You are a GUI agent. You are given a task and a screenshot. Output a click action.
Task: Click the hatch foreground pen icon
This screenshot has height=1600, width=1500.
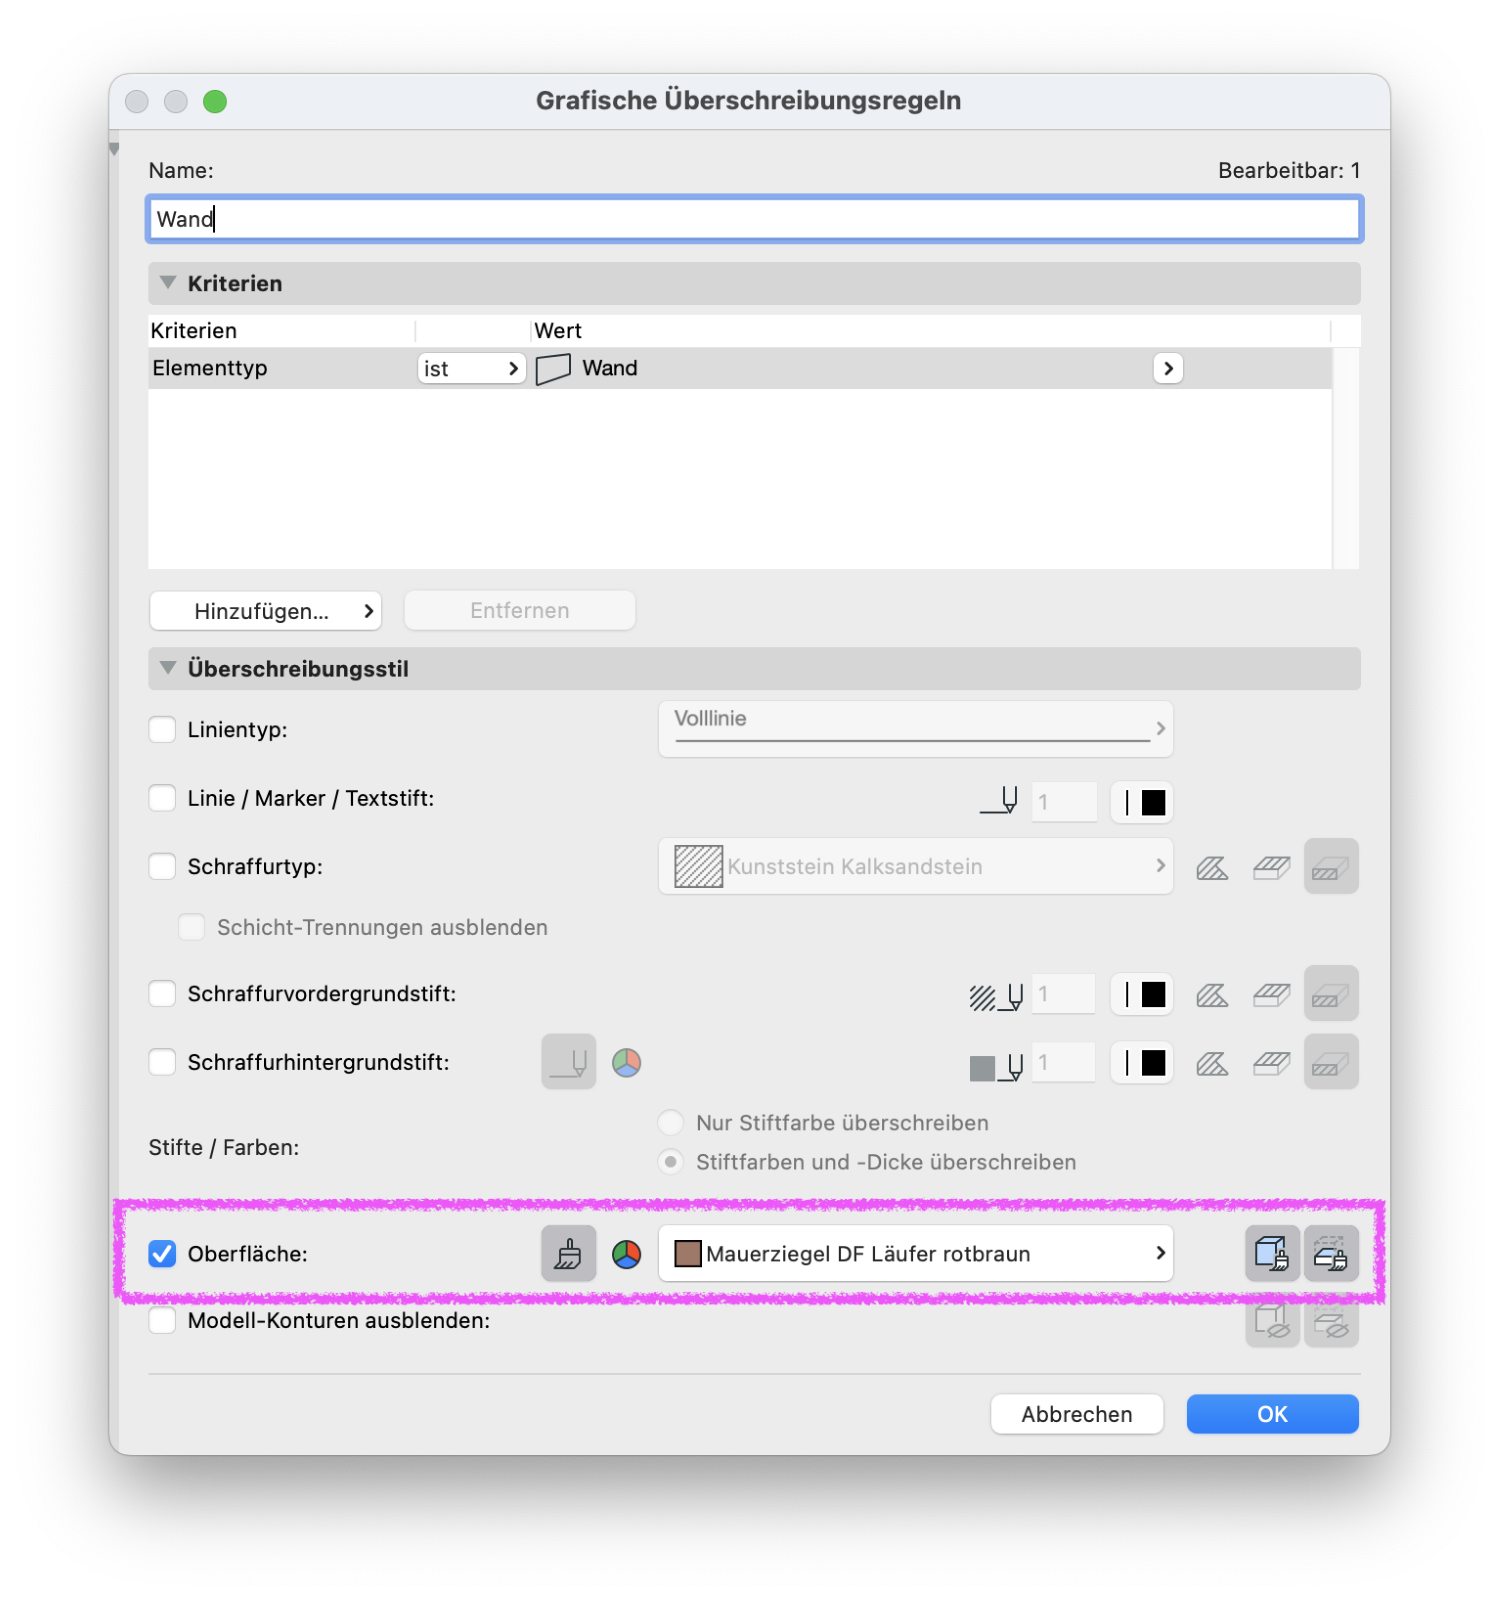tap(996, 996)
